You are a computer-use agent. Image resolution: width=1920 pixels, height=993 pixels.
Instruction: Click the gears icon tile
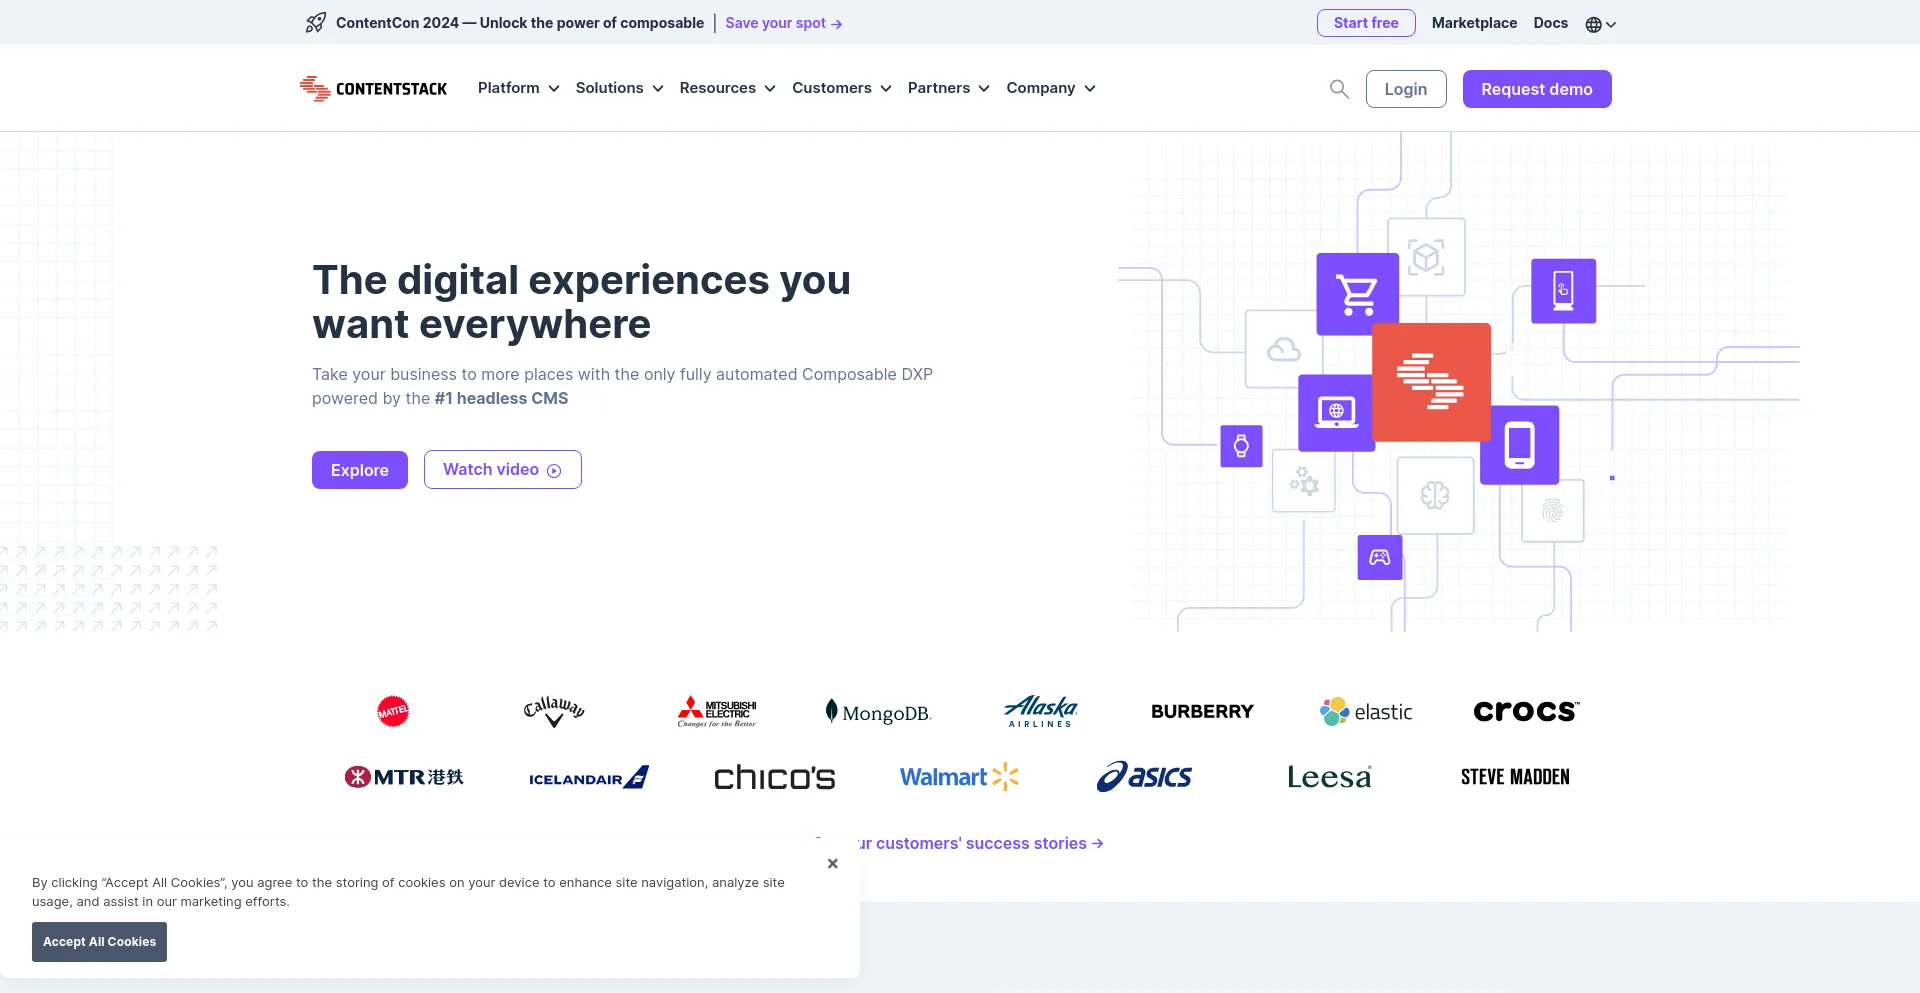[x=1304, y=482]
